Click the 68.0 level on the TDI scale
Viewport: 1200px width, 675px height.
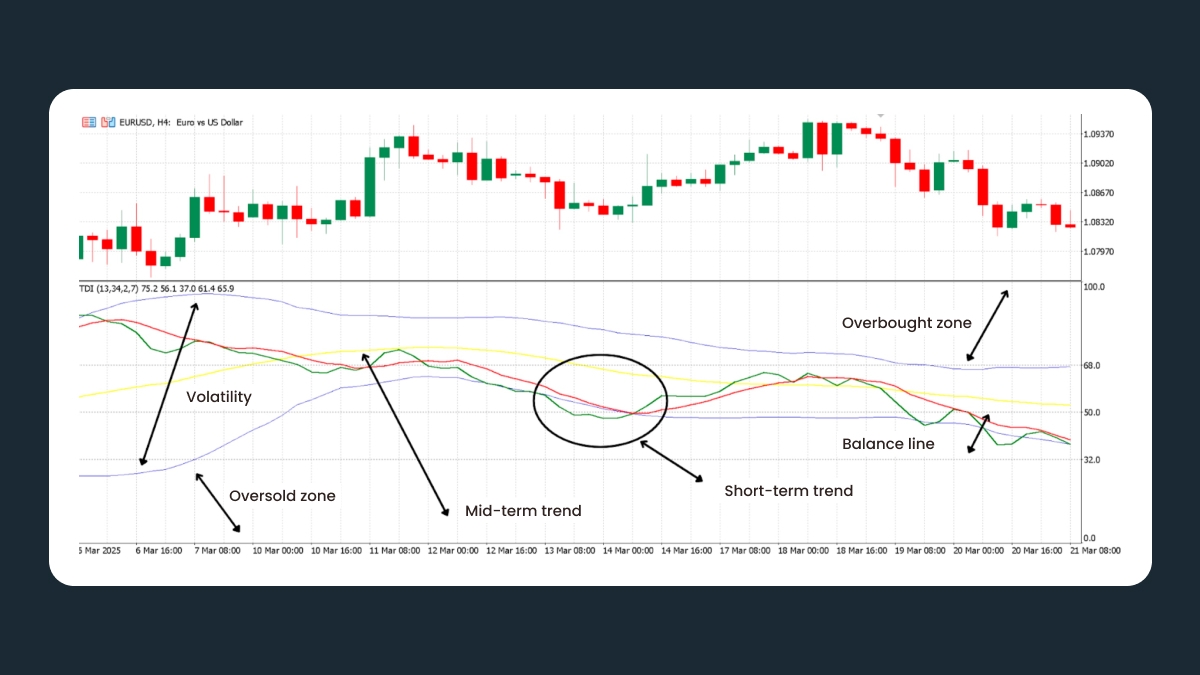[x=1092, y=366]
